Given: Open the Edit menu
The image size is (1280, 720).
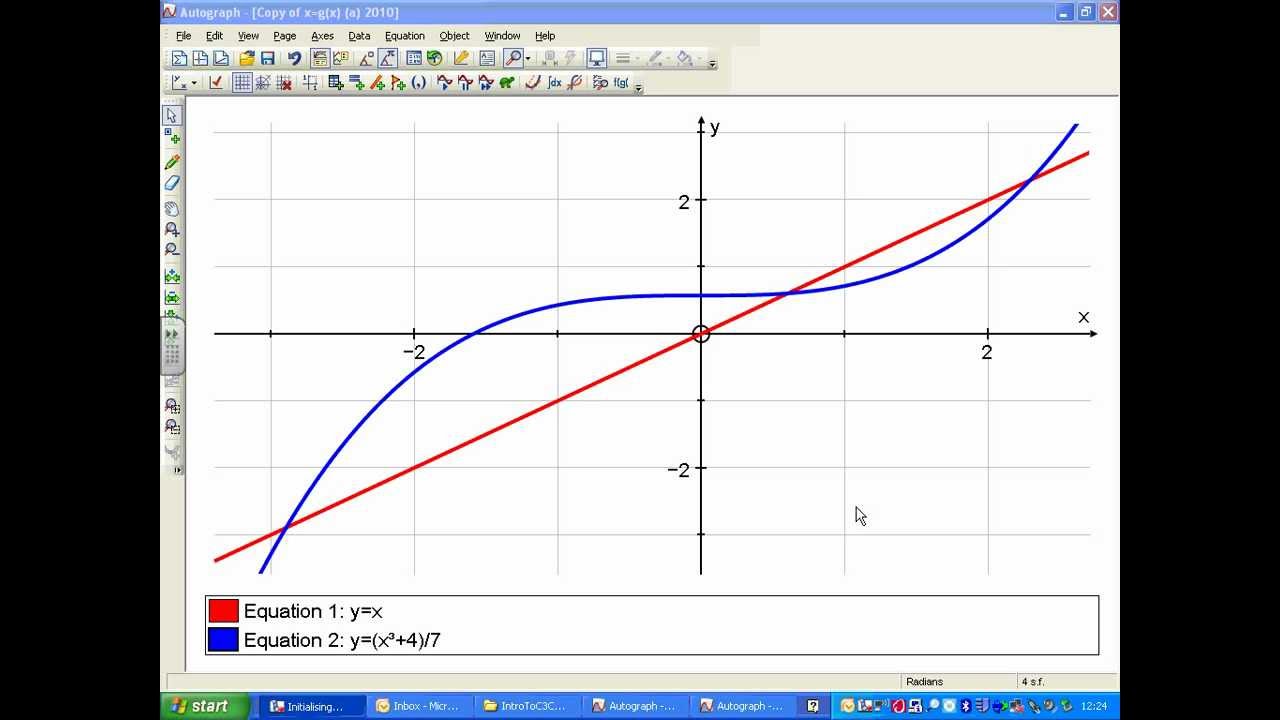Looking at the screenshot, I should (214, 36).
